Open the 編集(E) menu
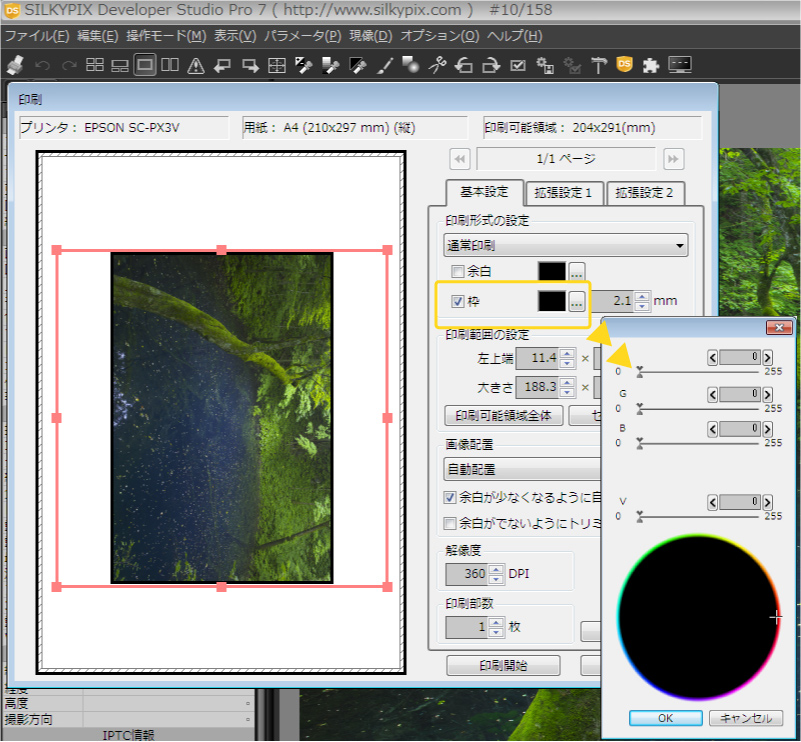The height and width of the screenshot is (742, 801). click(98, 36)
